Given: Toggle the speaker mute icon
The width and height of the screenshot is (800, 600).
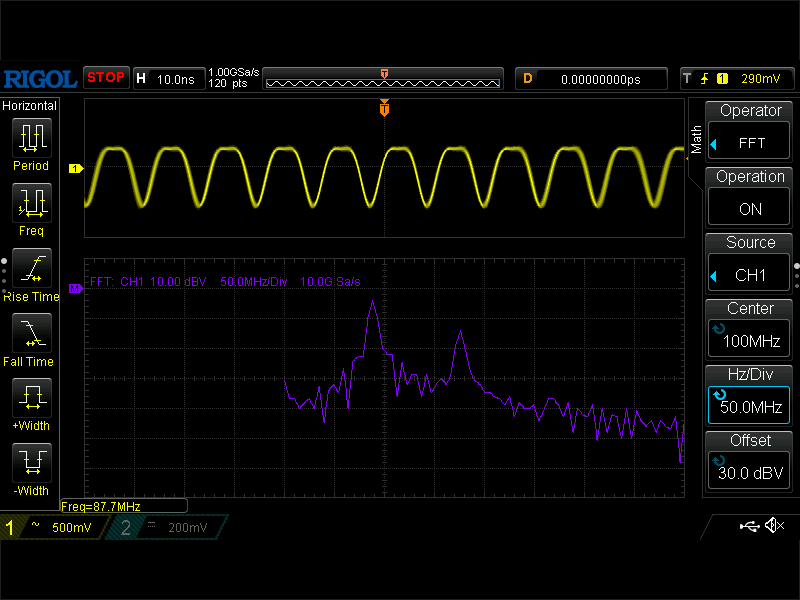Looking at the screenshot, I should [773, 526].
